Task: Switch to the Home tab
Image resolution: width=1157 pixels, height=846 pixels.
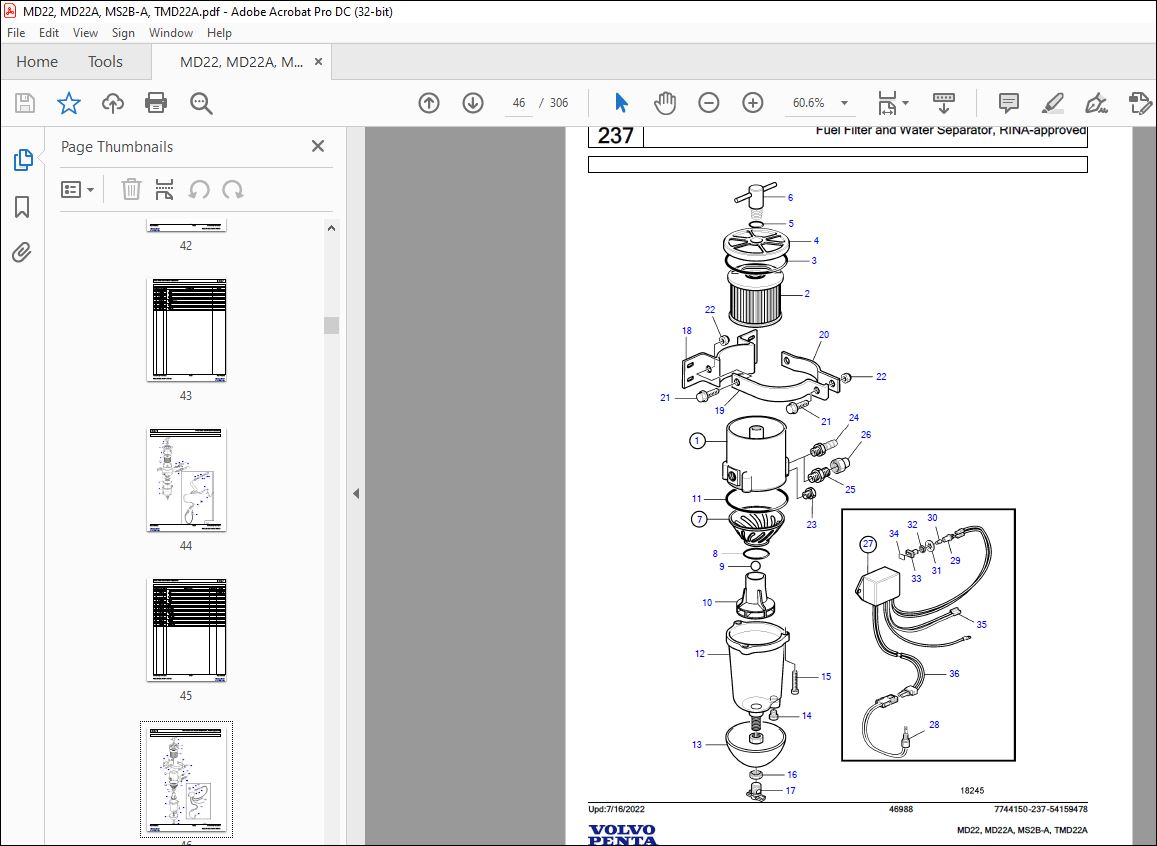Action: (37, 62)
